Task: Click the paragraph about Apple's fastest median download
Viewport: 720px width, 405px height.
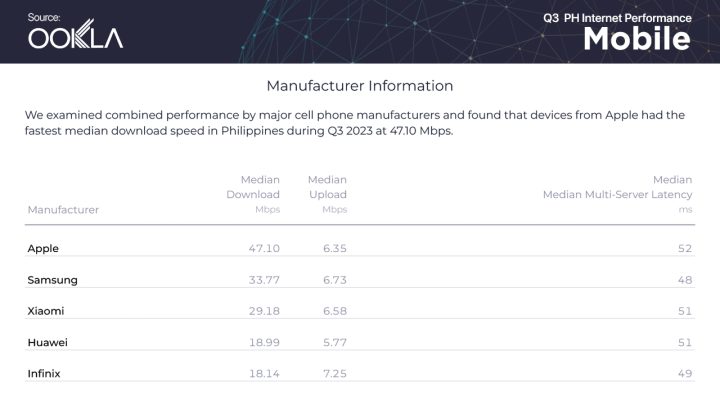Action: [x=354, y=123]
